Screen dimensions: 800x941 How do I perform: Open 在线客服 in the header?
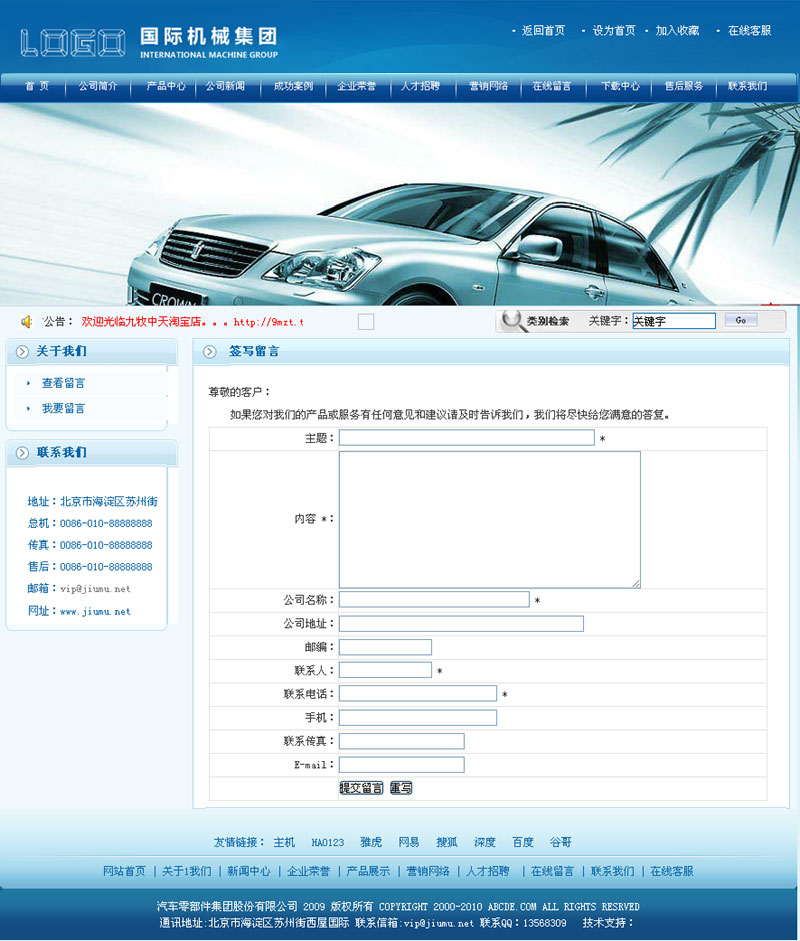(x=750, y=31)
